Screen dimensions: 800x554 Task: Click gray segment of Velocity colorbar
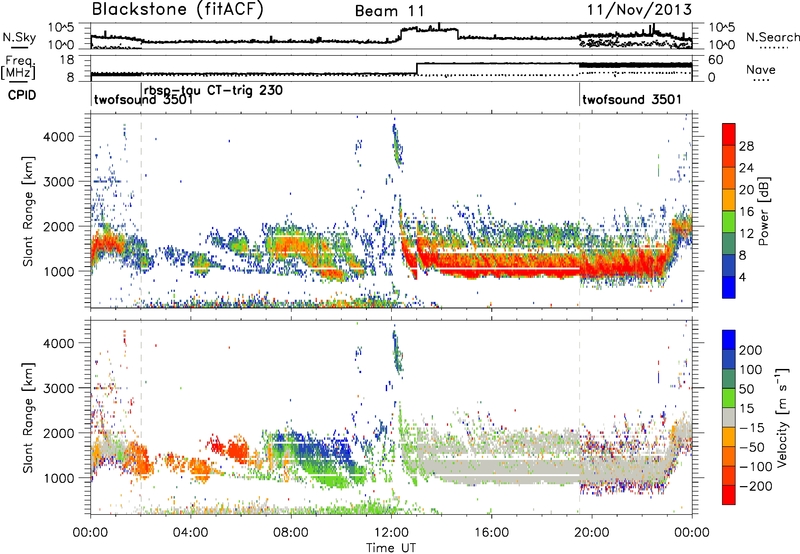point(729,417)
